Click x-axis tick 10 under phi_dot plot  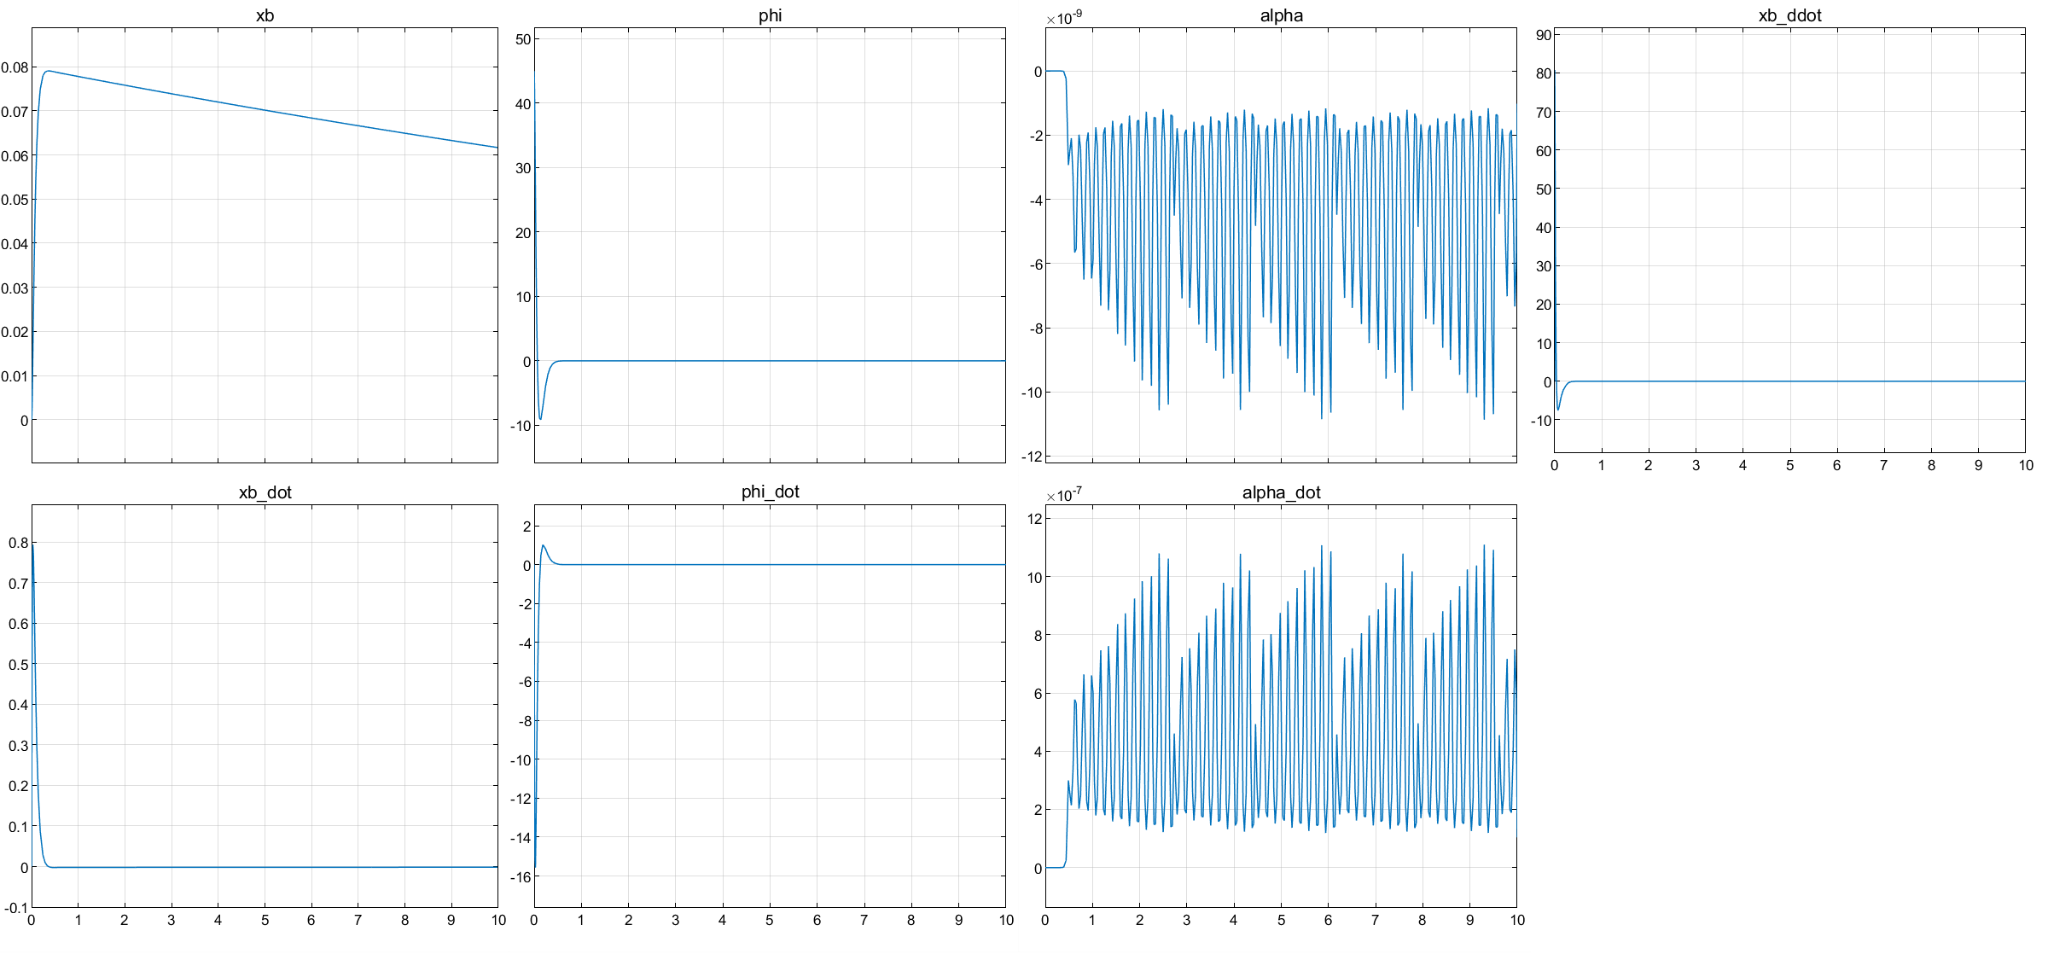tap(1005, 920)
